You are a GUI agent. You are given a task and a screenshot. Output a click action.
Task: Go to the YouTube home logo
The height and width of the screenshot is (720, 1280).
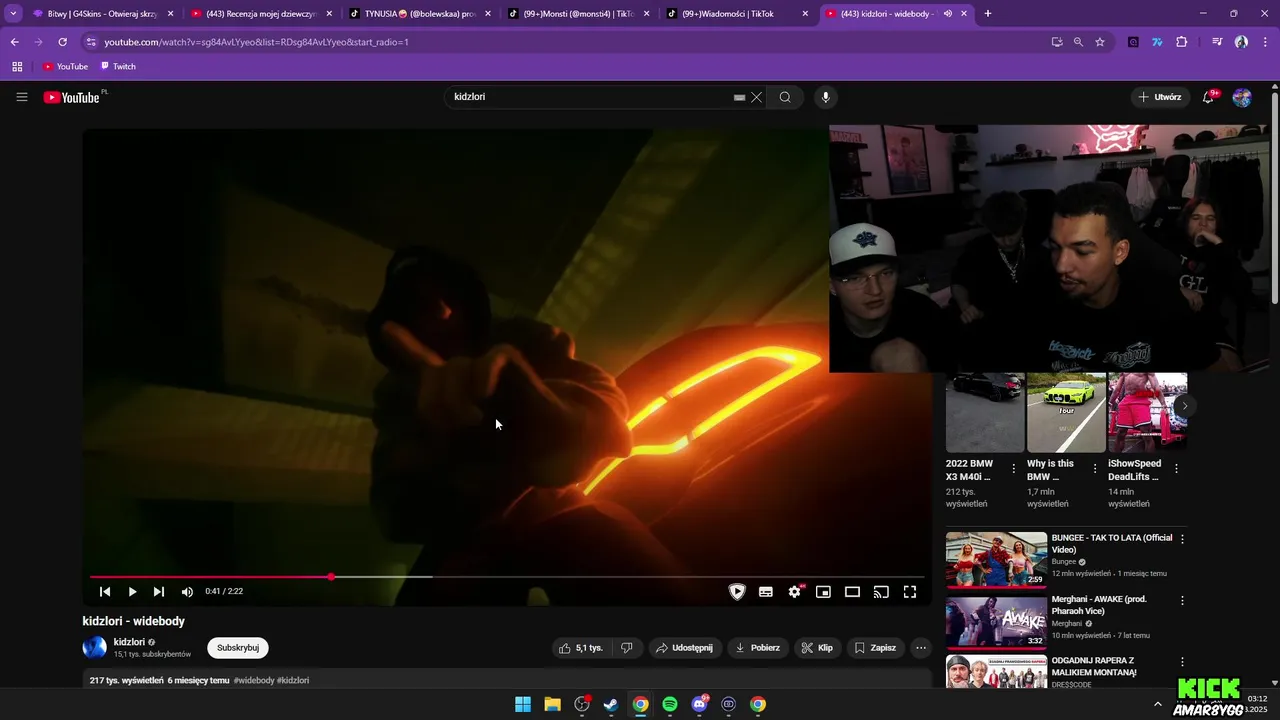point(71,97)
